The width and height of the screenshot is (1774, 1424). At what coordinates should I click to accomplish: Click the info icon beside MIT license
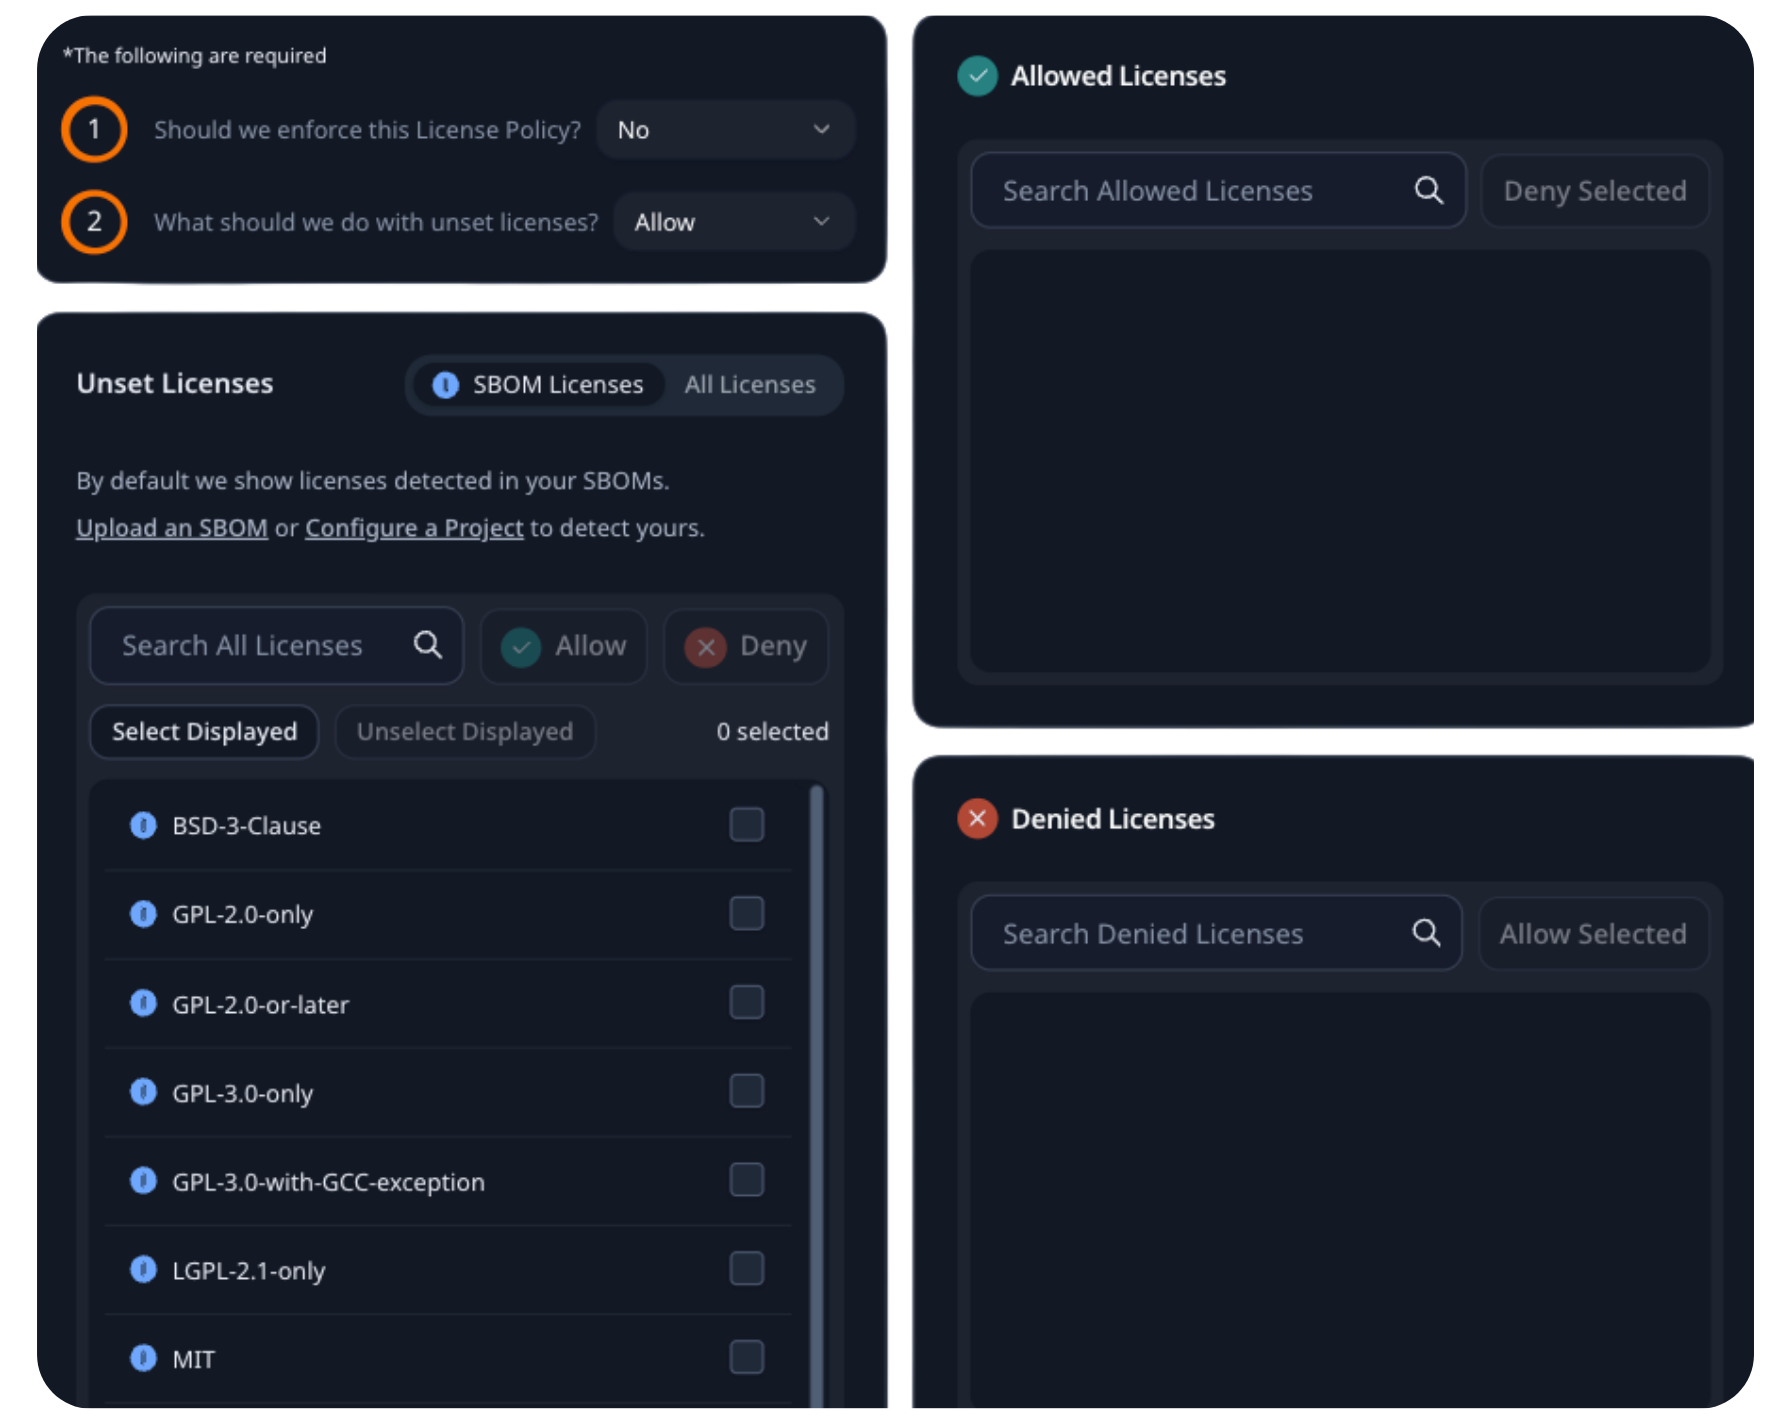click(143, 1358)
